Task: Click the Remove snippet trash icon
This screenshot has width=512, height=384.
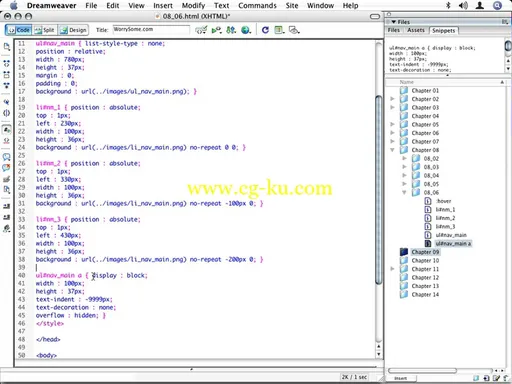Action: tap(506, 378)
